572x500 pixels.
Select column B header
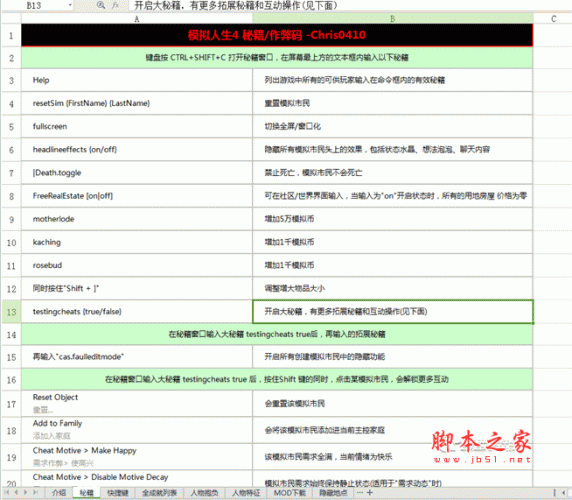(393, 19)
